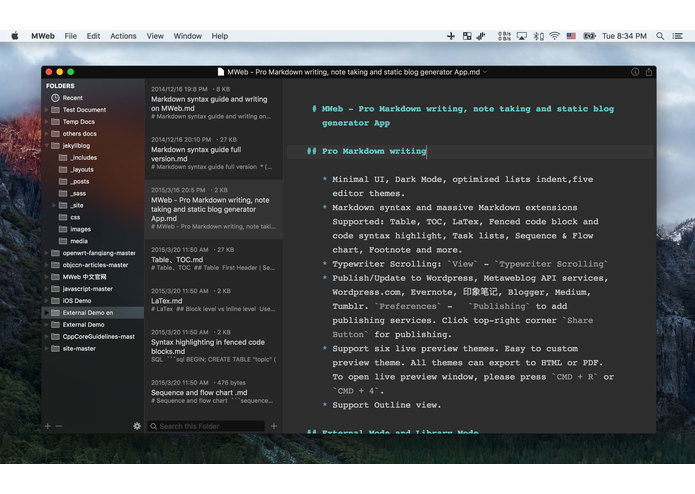
Task: Open the Edit menu
Action: point(93,36)
